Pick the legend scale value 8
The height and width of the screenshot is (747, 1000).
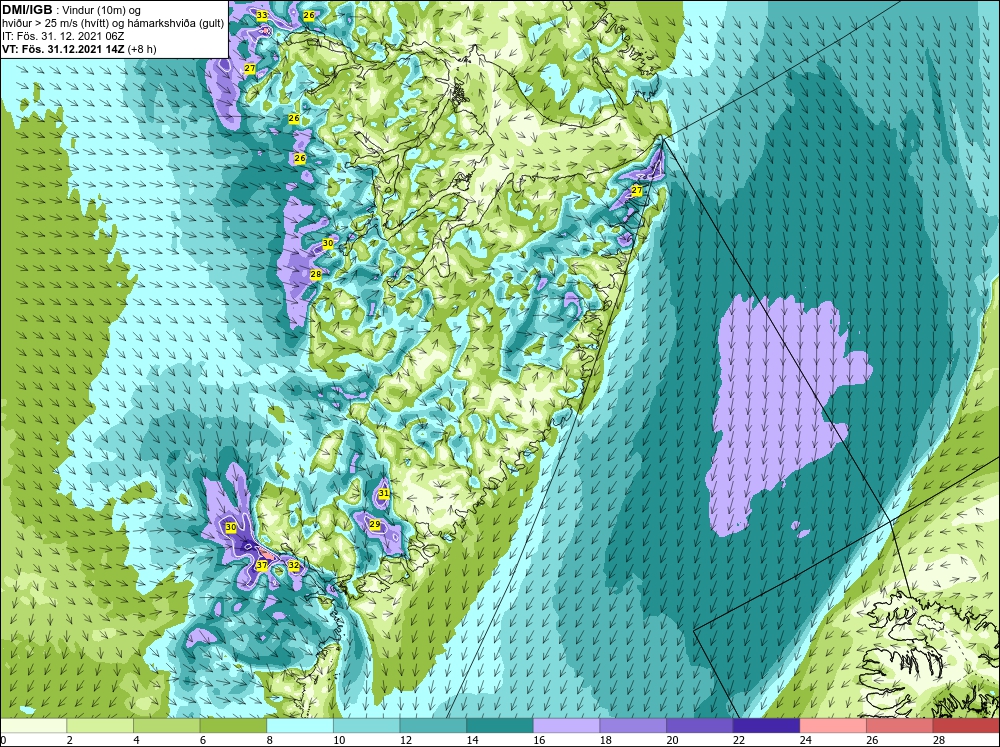pos(269,740)
